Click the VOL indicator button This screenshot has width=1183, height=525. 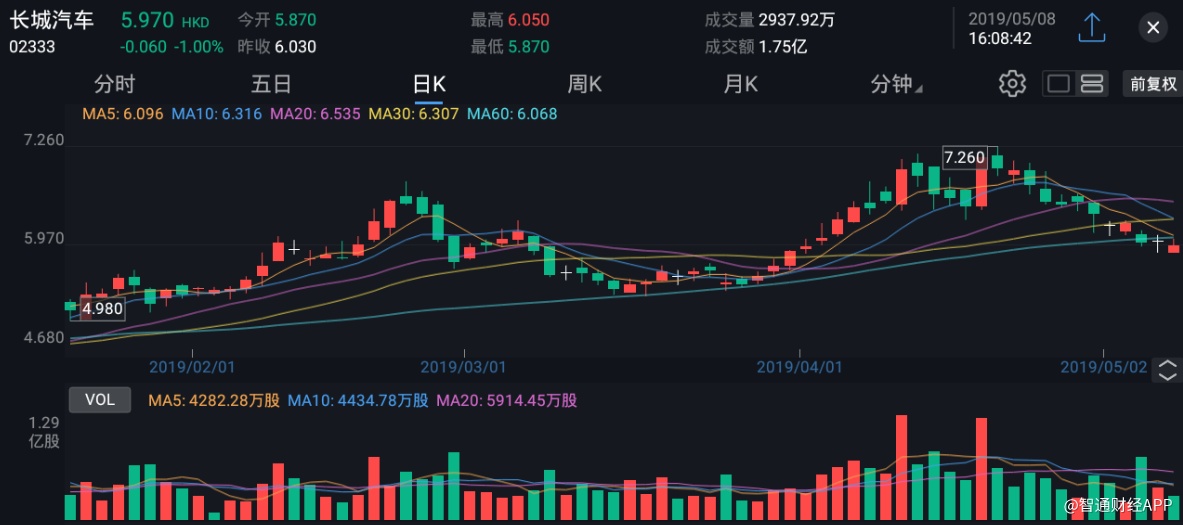[x=100, y=401]
